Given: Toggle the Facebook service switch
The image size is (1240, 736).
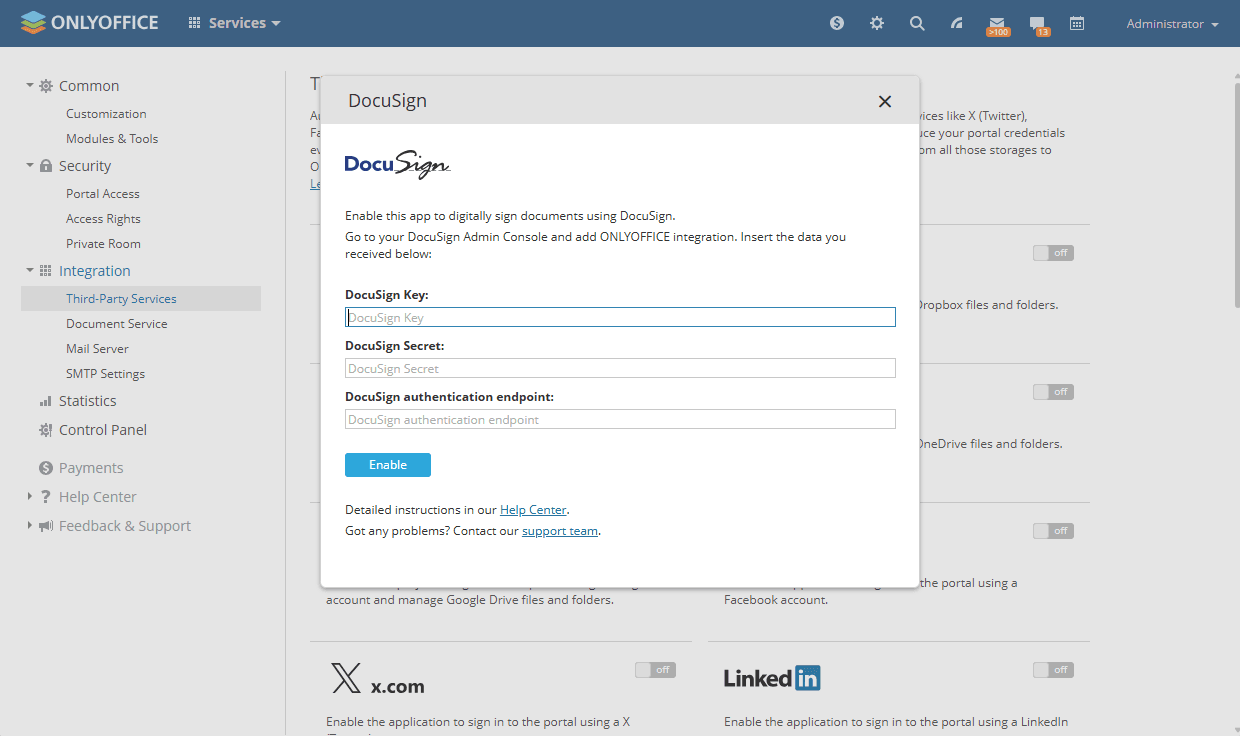Looking at the screenshot, I should pyautogui.click(x=1053, y=531).
